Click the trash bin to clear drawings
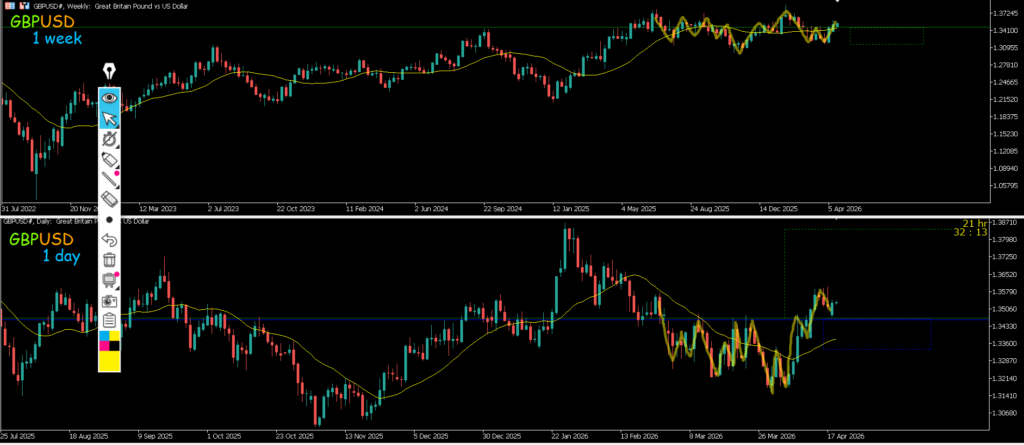The width and height of the screenshot is (1024, 445). [110, 260]
